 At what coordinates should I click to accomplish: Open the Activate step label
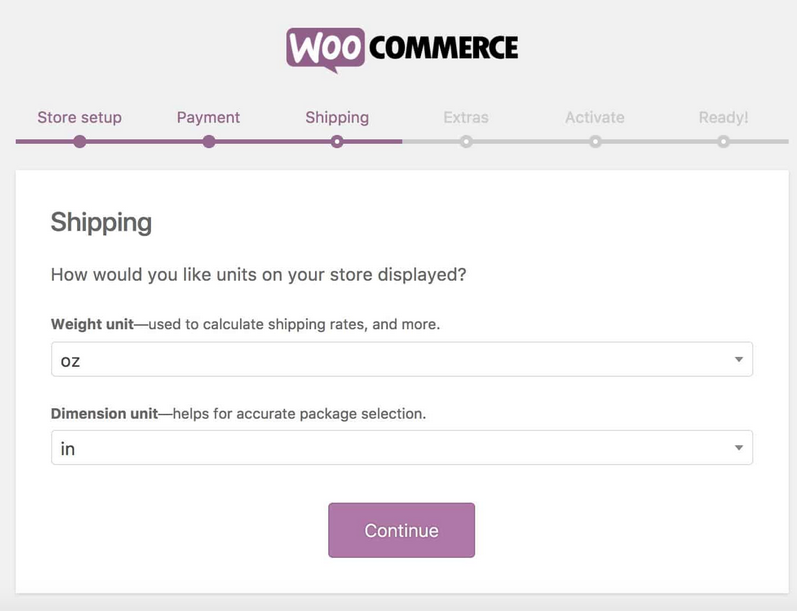(x=595, y=117)
